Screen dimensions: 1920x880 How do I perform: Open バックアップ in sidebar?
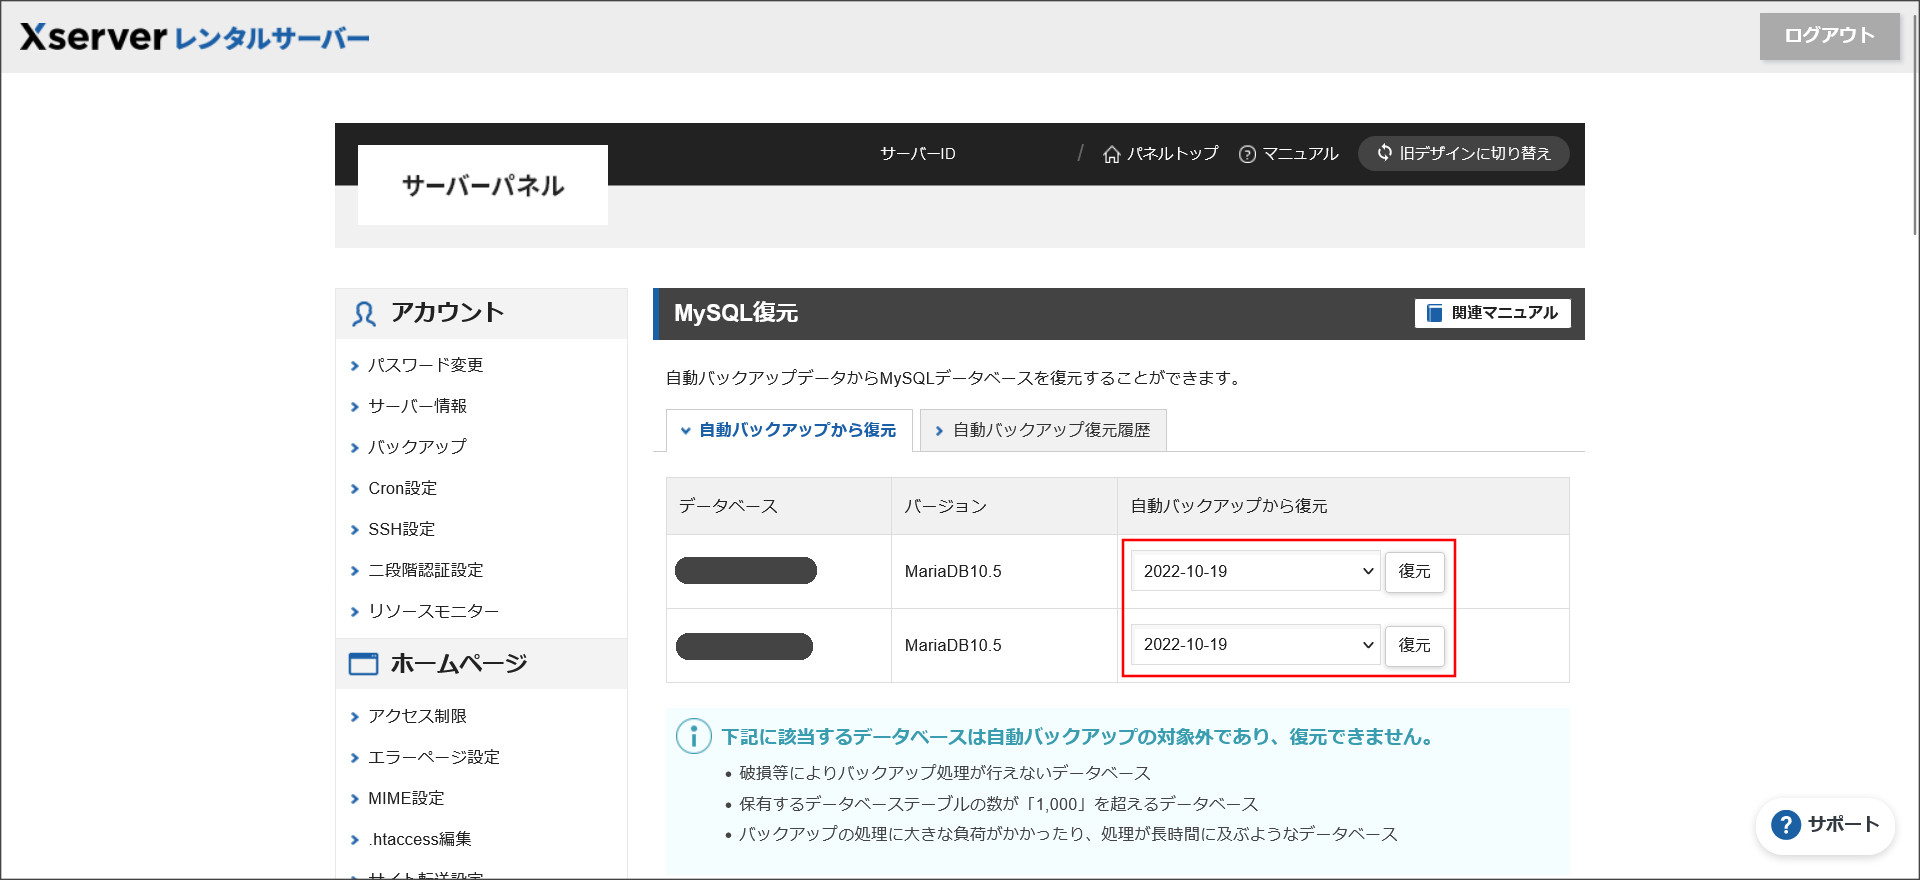pyautogui.click(x=417, y=448)
